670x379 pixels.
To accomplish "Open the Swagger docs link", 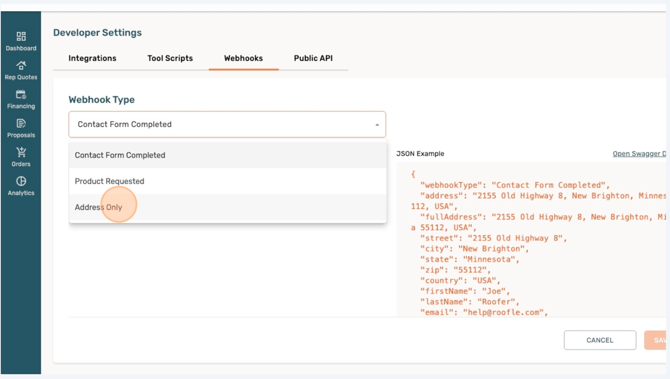I will 639,153.
